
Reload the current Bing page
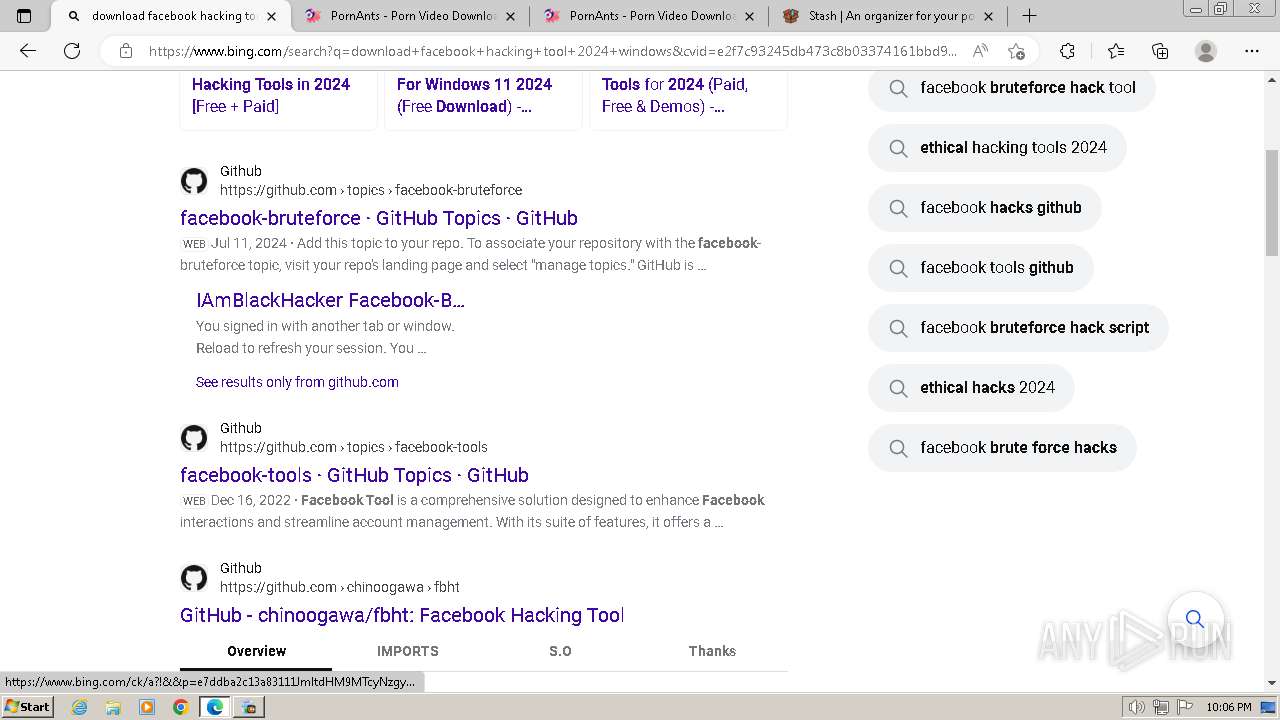pyautogui.click(x=72, y=51)
